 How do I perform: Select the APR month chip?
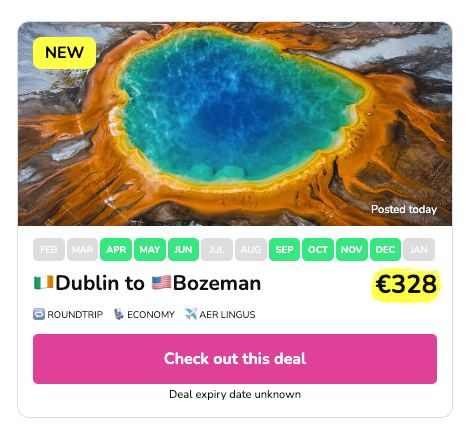pyautogui.click(x=116, y=249)
